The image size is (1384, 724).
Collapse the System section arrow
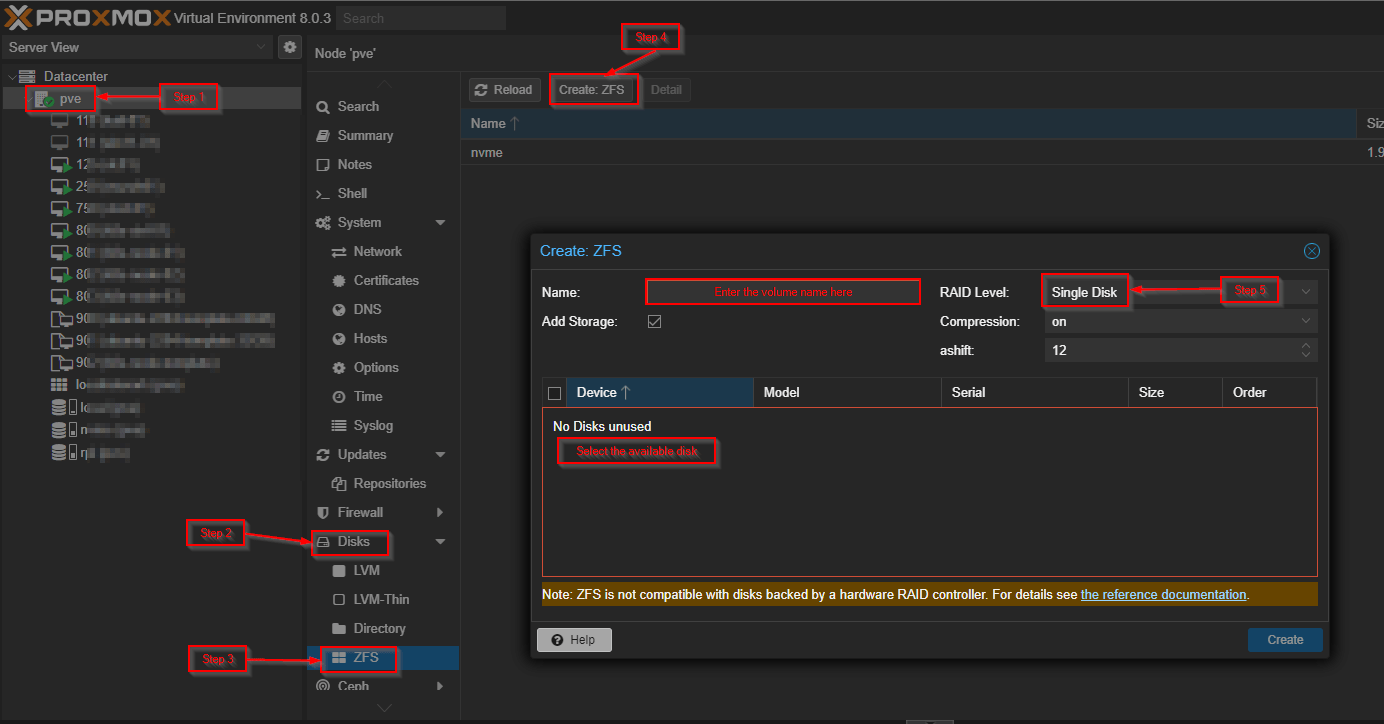[x=440, y=222]
